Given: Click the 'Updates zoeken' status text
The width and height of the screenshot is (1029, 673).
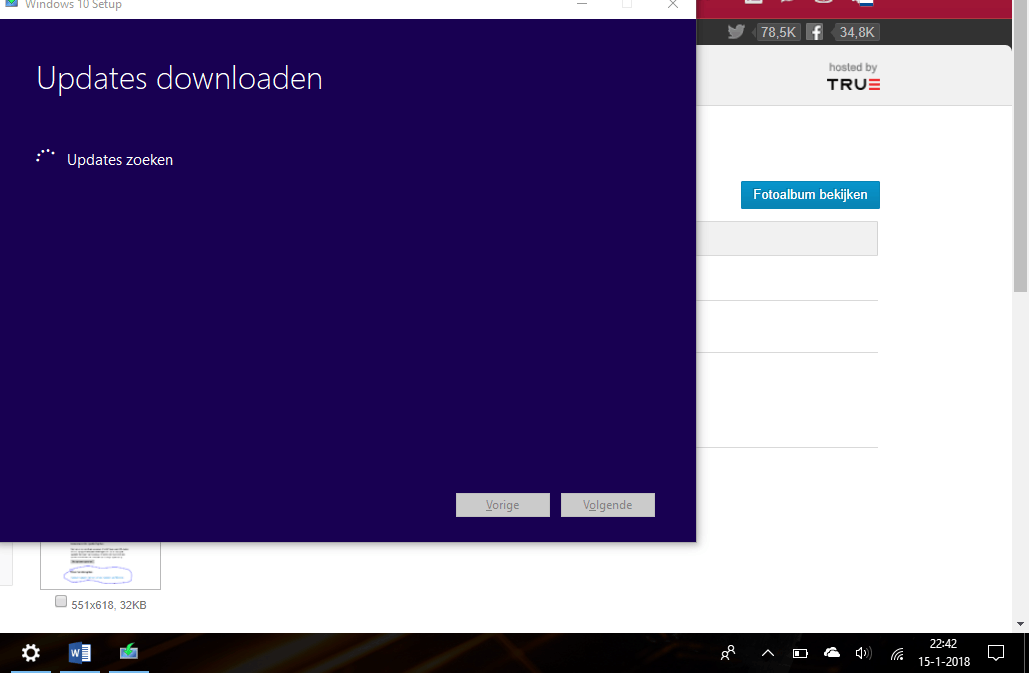Looking at the screenshot, I should [120, 160].
